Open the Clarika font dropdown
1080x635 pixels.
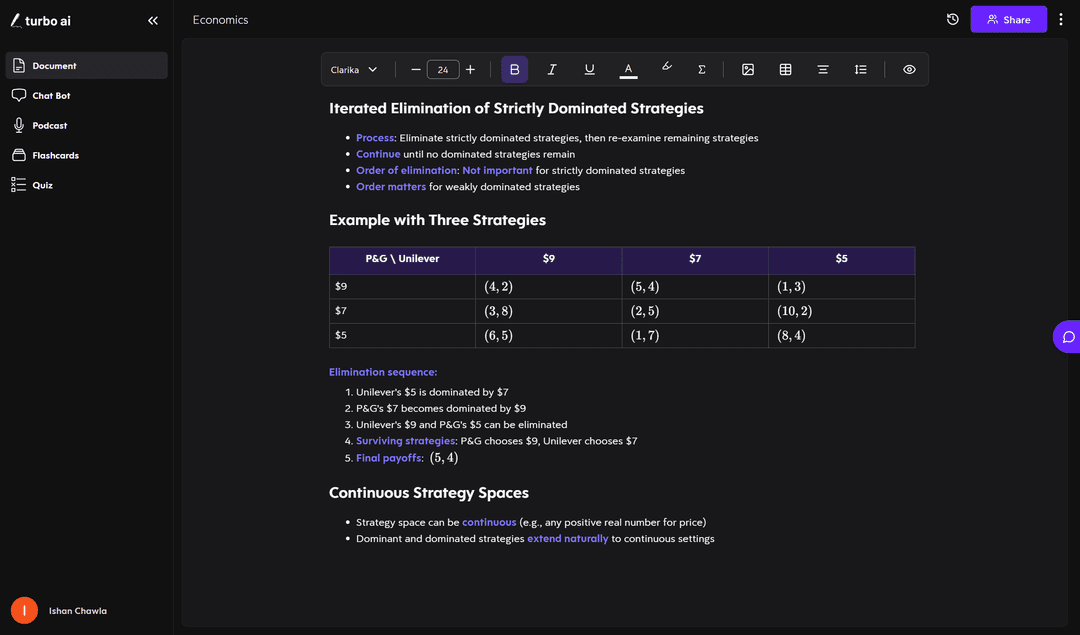pyautogui.click(x=354, y=70)
